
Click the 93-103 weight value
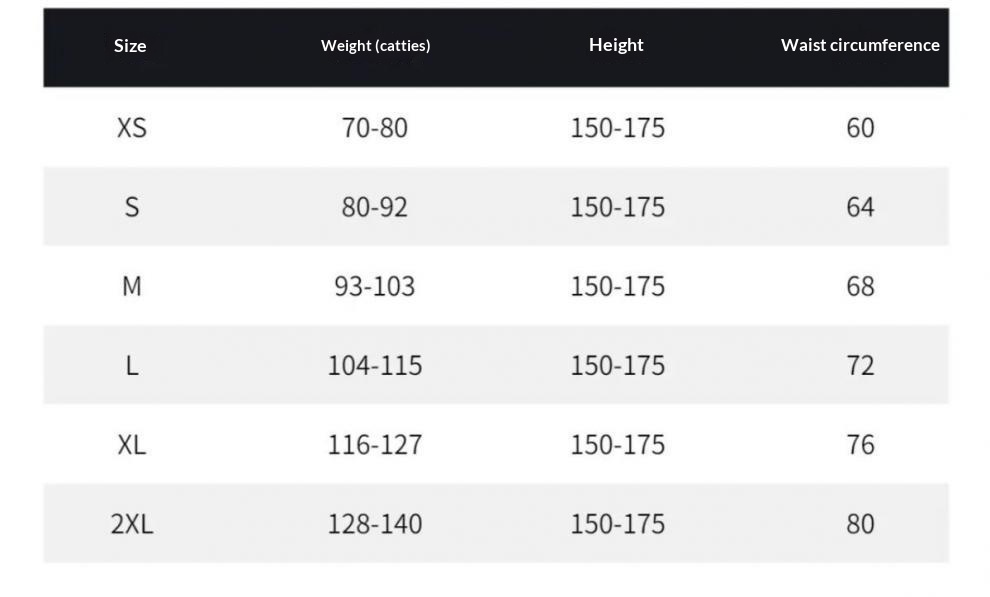click(375, 286)
